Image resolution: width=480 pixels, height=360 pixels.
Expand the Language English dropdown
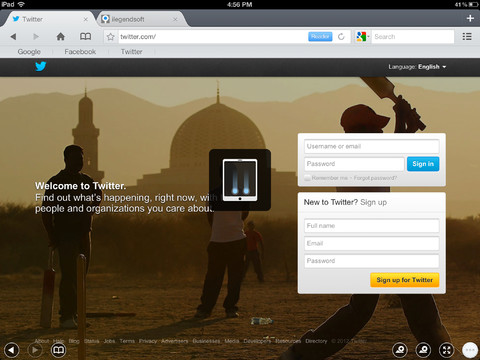(417, 67)
